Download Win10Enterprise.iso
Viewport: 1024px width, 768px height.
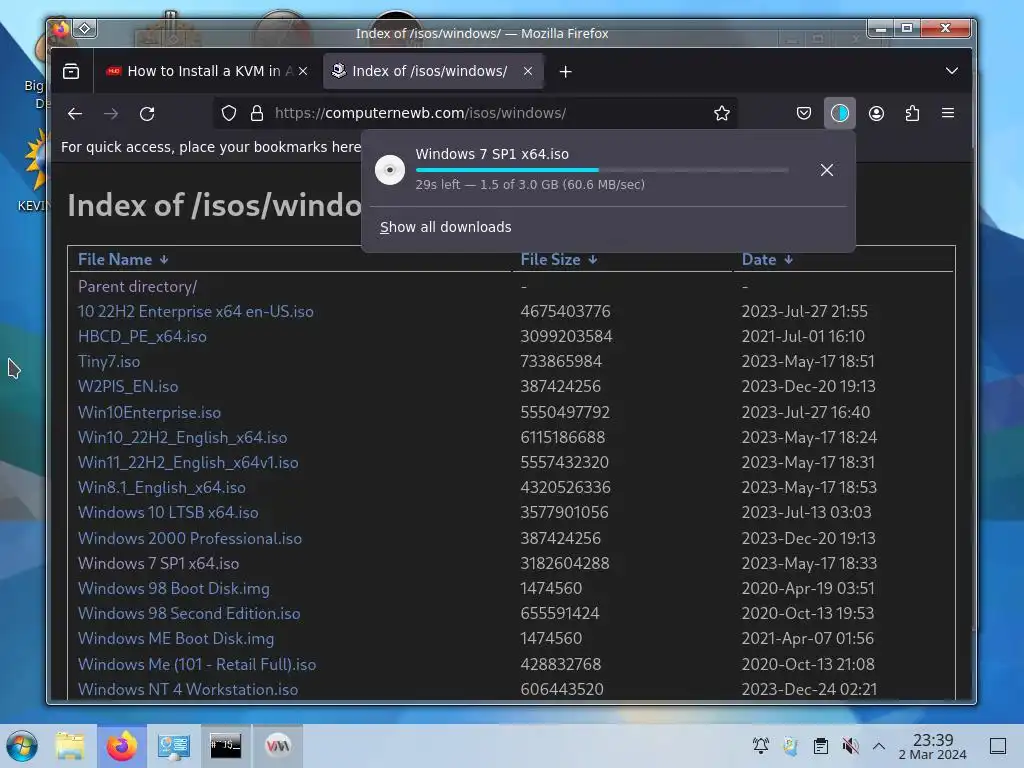149,413
